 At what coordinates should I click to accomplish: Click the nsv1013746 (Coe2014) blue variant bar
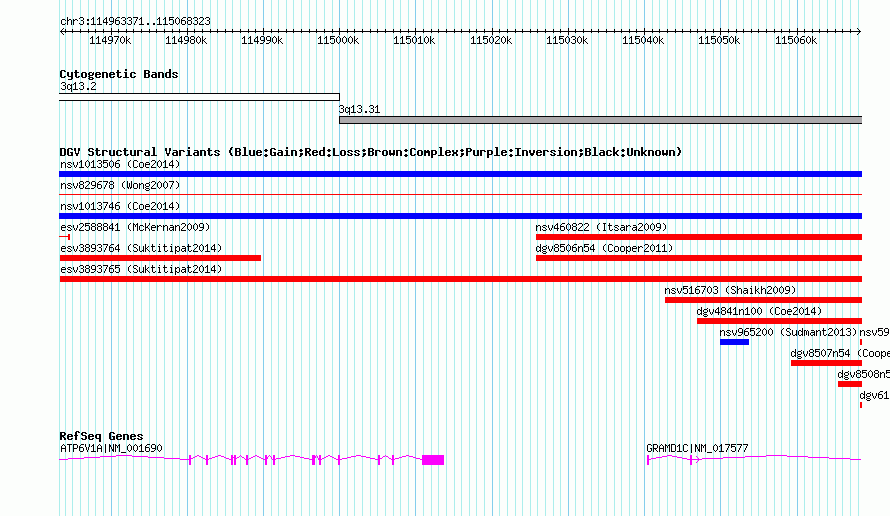tap(460, 216)
